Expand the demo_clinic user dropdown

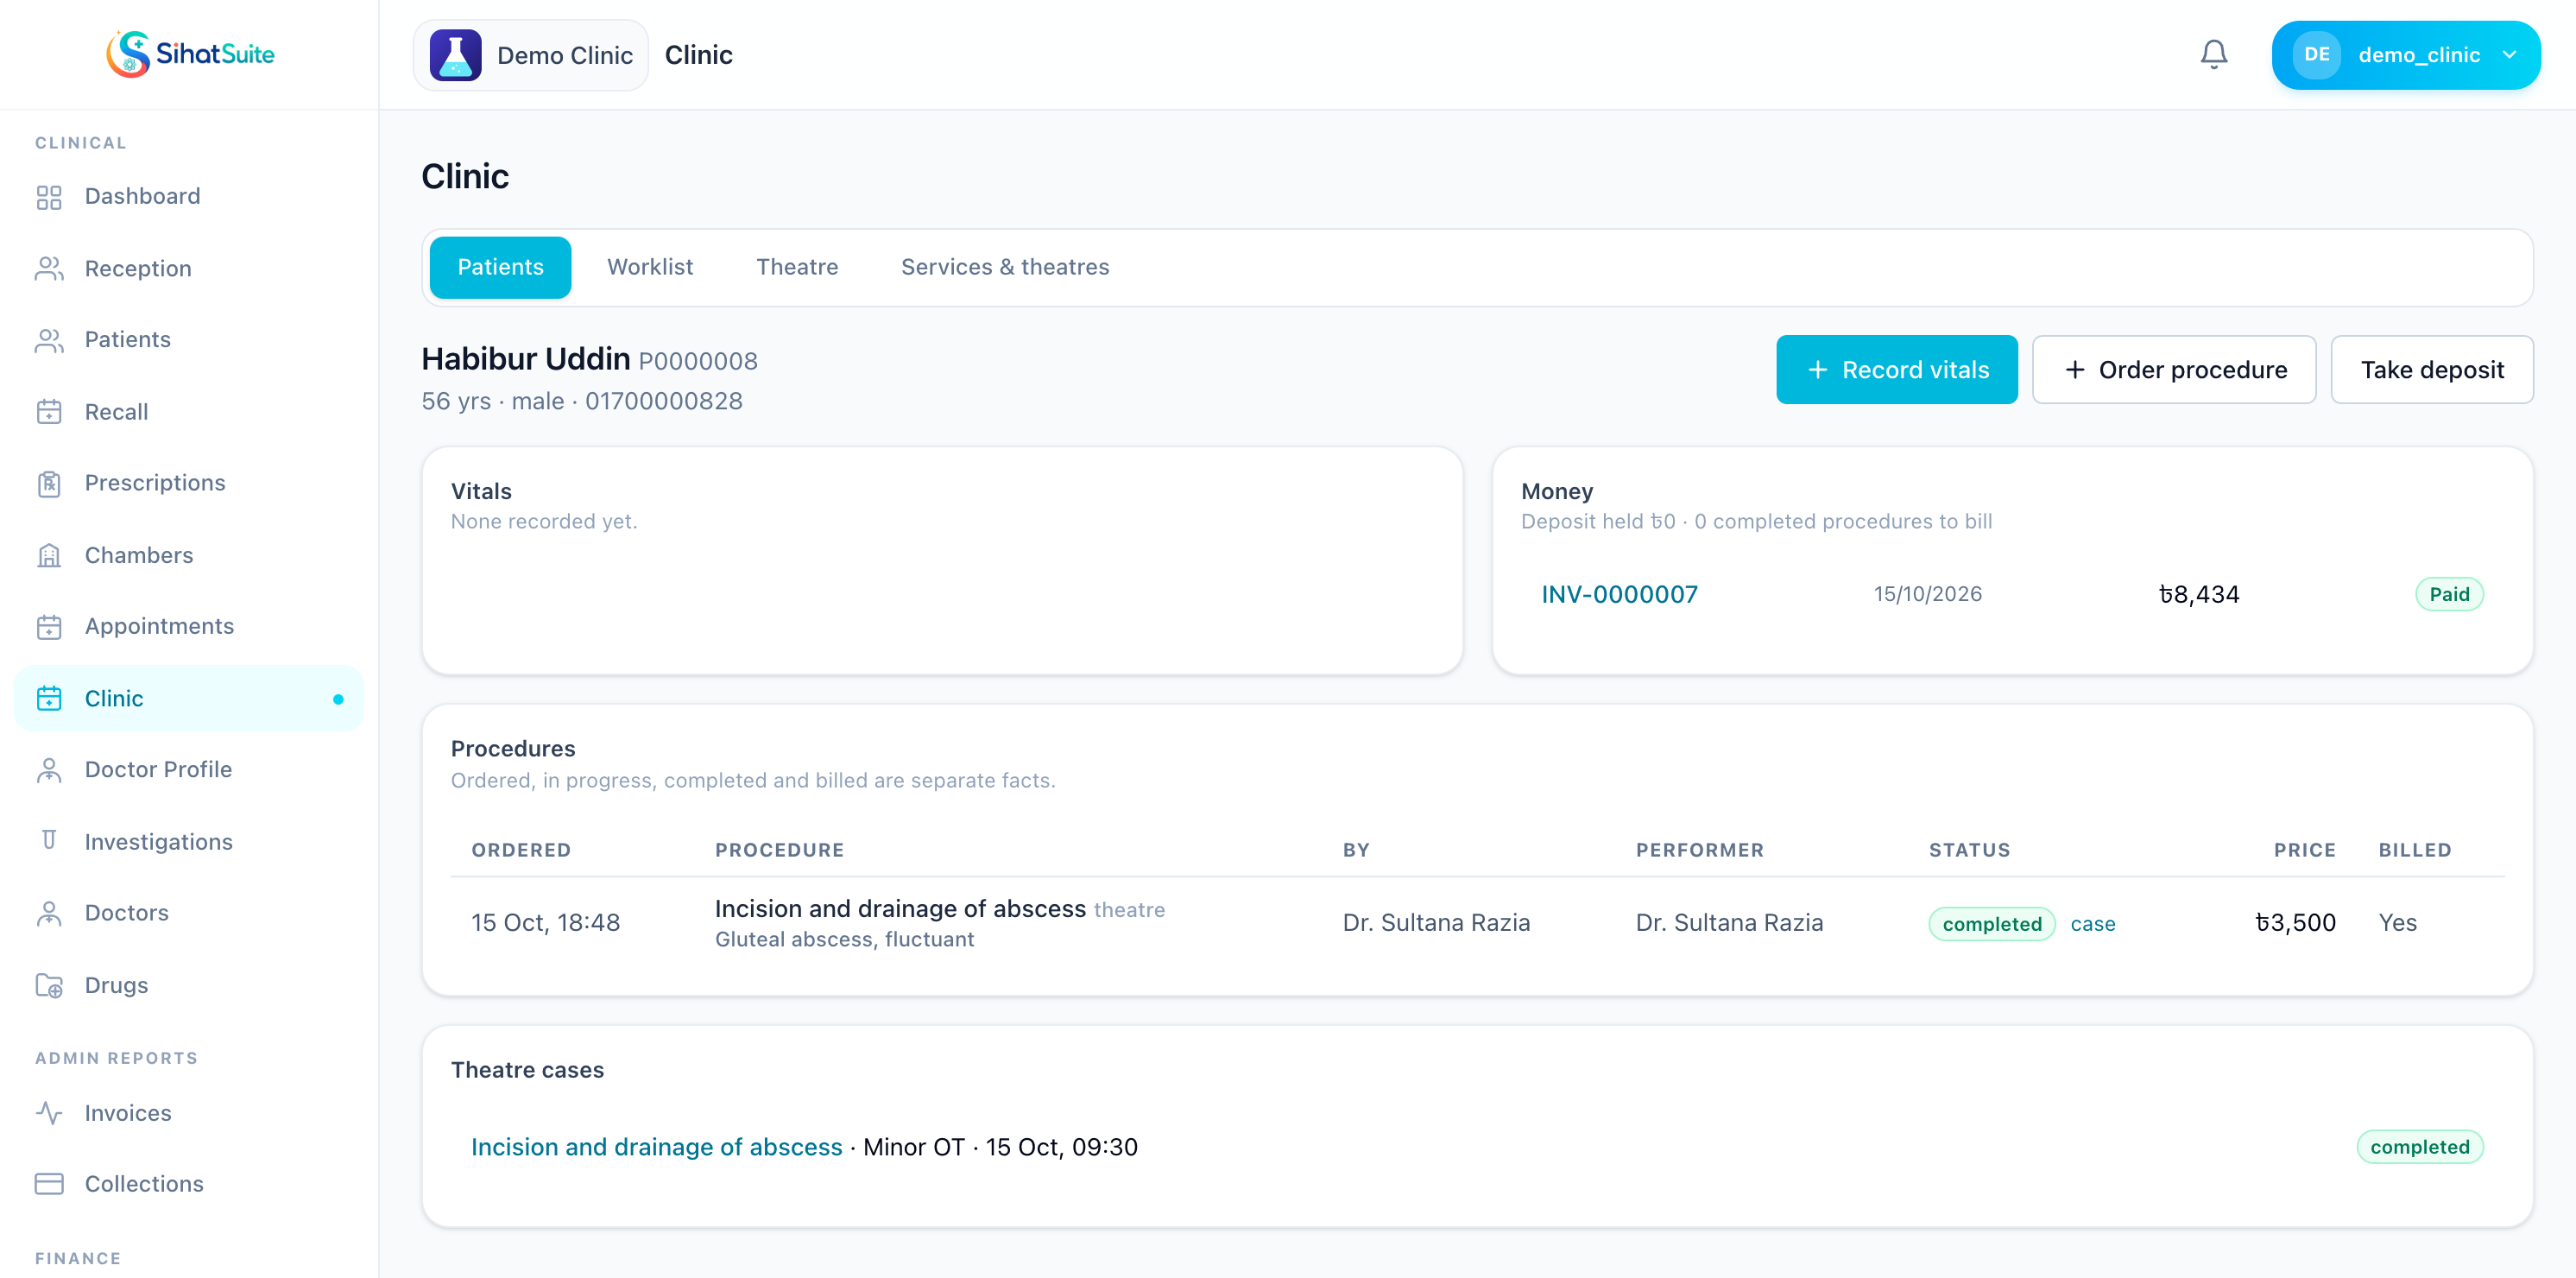coord(2406,55)
